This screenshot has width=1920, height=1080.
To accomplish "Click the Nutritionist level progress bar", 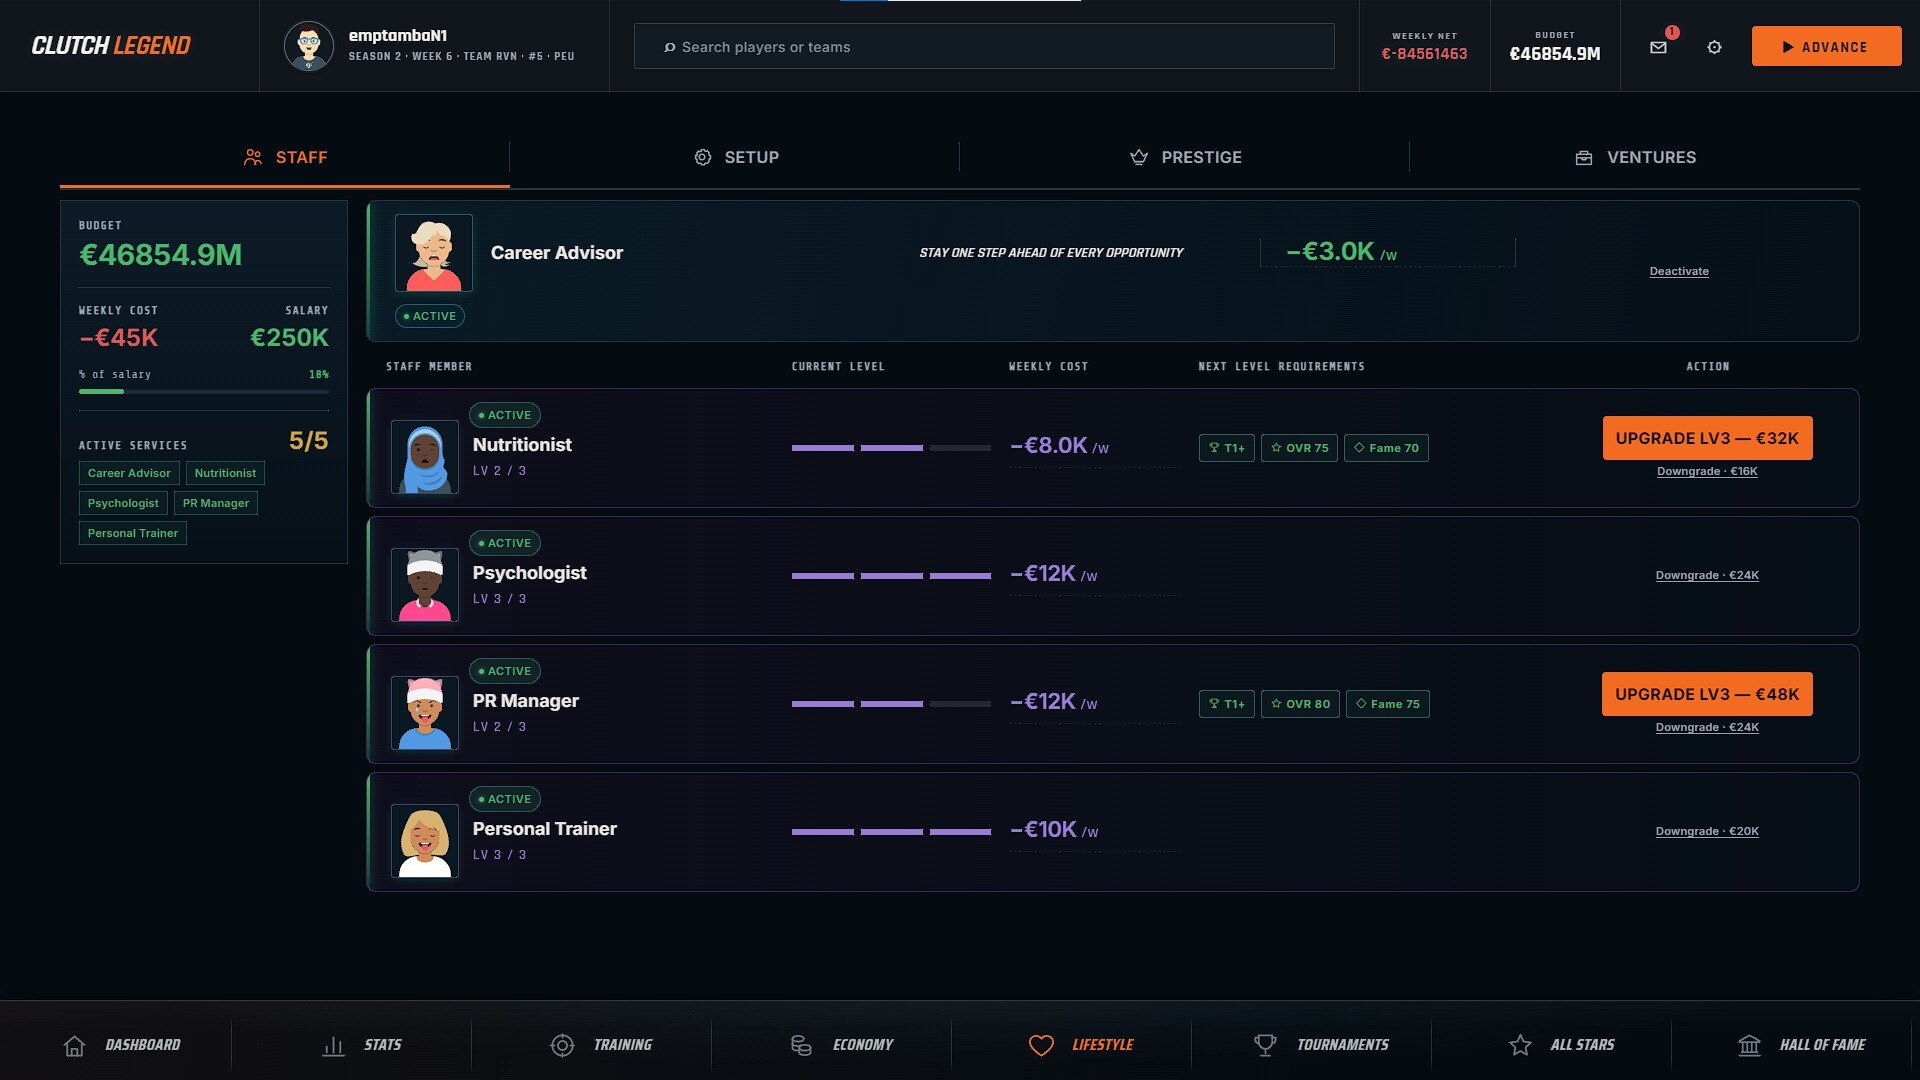I will coord(891,448).
